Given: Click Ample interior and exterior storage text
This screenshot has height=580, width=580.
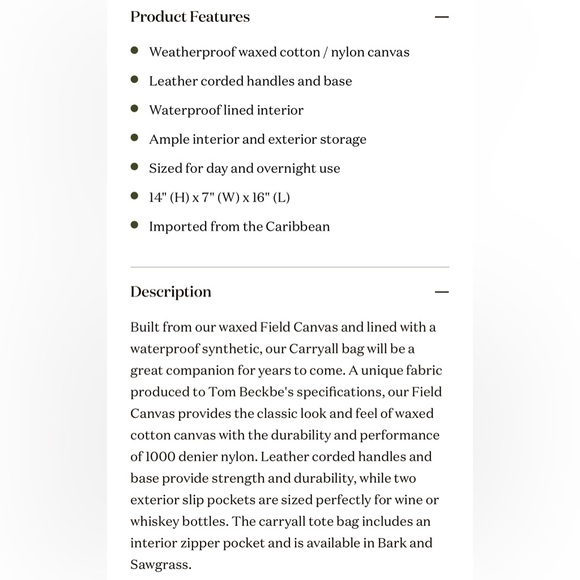Looking at the screenshot, I should pyautogui.click(x=257, y=139).
